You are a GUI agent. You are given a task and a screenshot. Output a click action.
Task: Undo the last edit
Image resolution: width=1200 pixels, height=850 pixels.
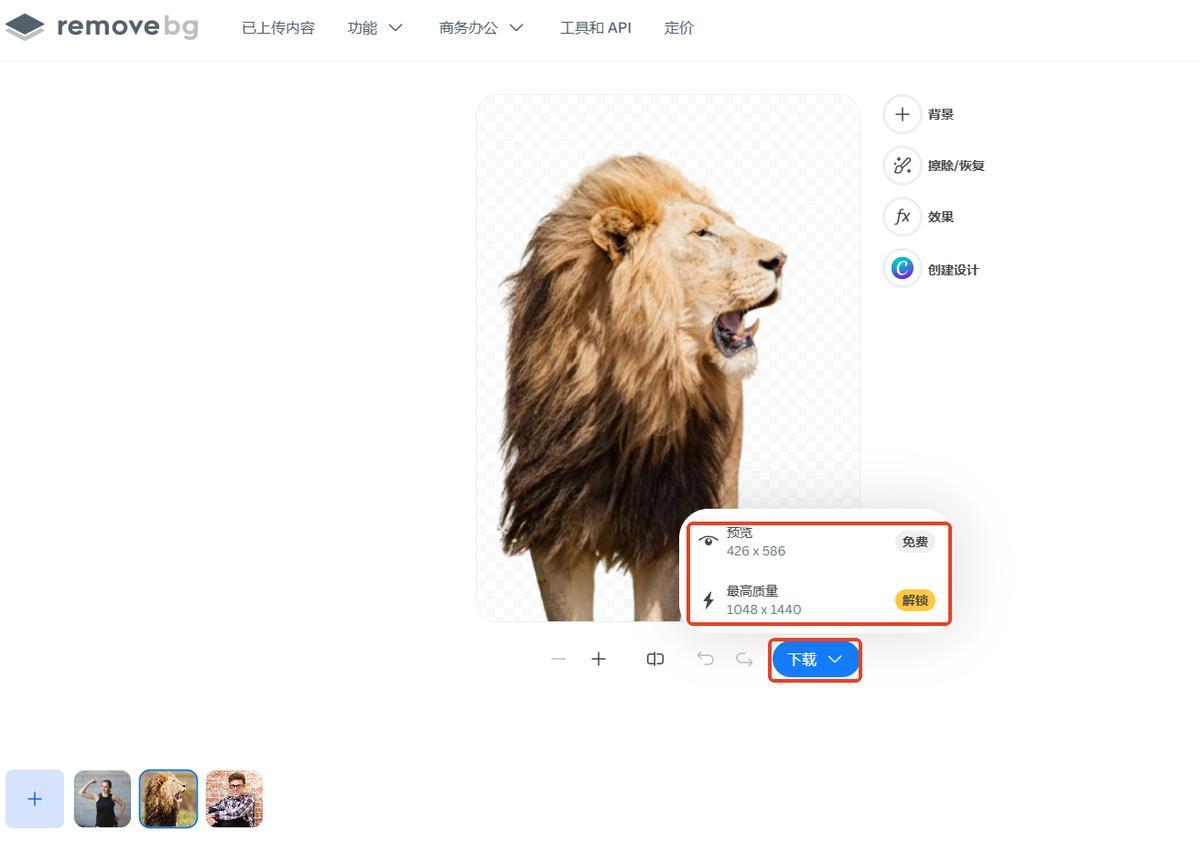(x=705, y=659)
